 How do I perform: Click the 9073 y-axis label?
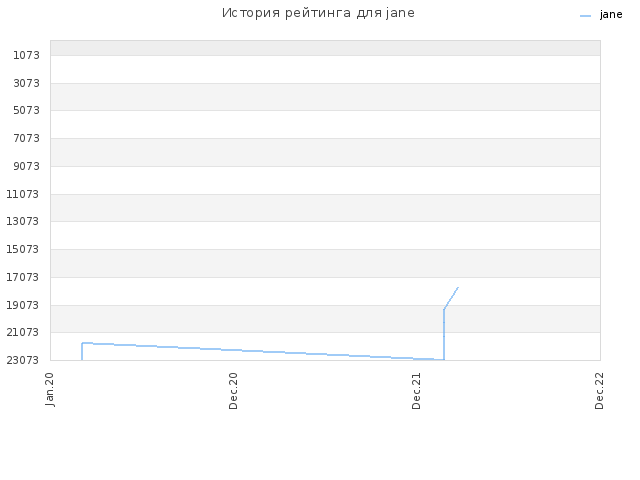click(27, 166)
